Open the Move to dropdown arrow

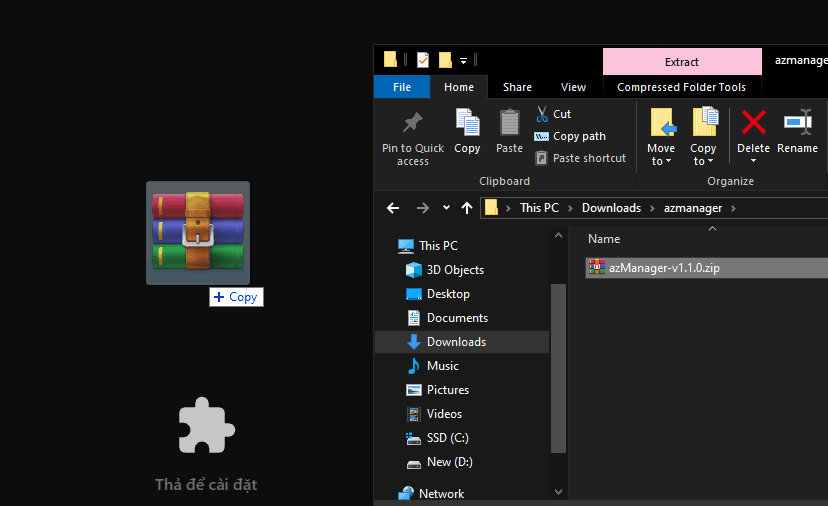(x=668, y=162)
